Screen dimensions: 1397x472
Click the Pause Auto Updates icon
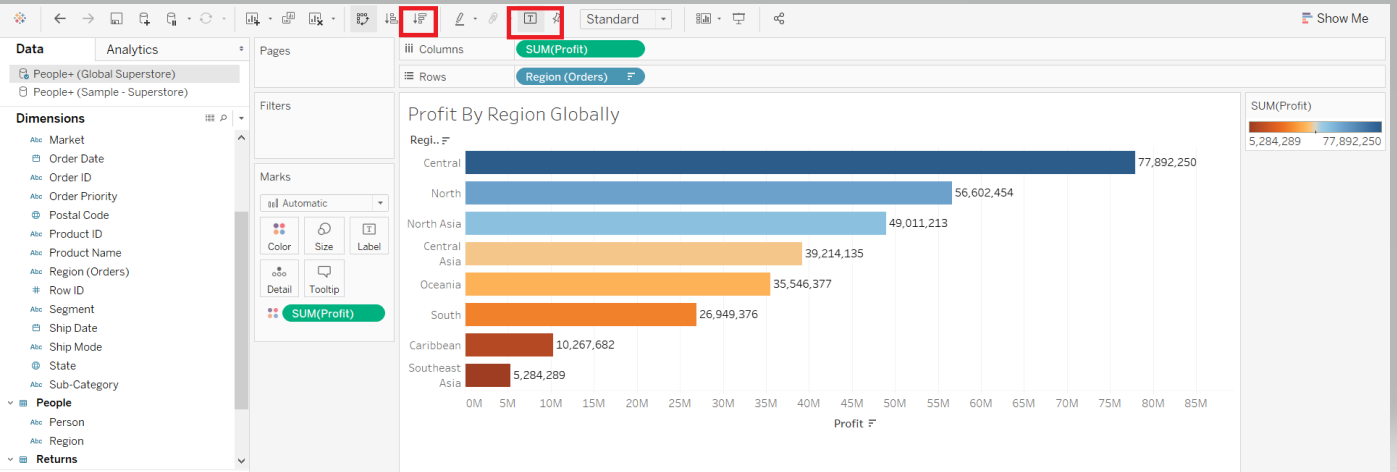[173, 18]
